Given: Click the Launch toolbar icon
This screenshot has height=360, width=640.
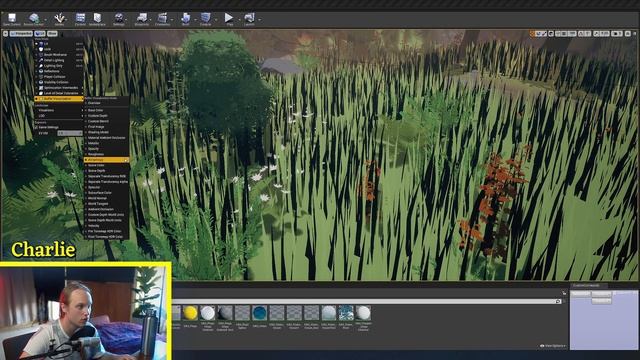Looking at the screenshot, I should click(x=249, y=18).
